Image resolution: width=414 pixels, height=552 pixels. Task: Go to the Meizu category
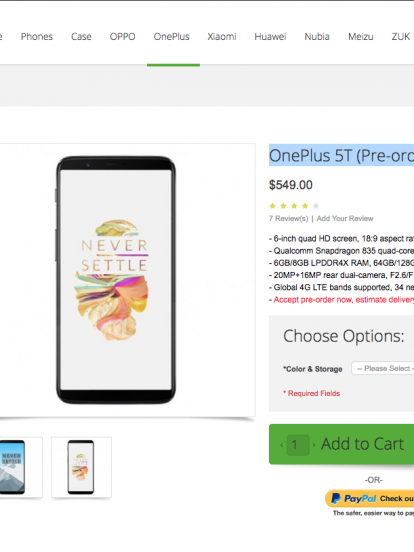360,37
